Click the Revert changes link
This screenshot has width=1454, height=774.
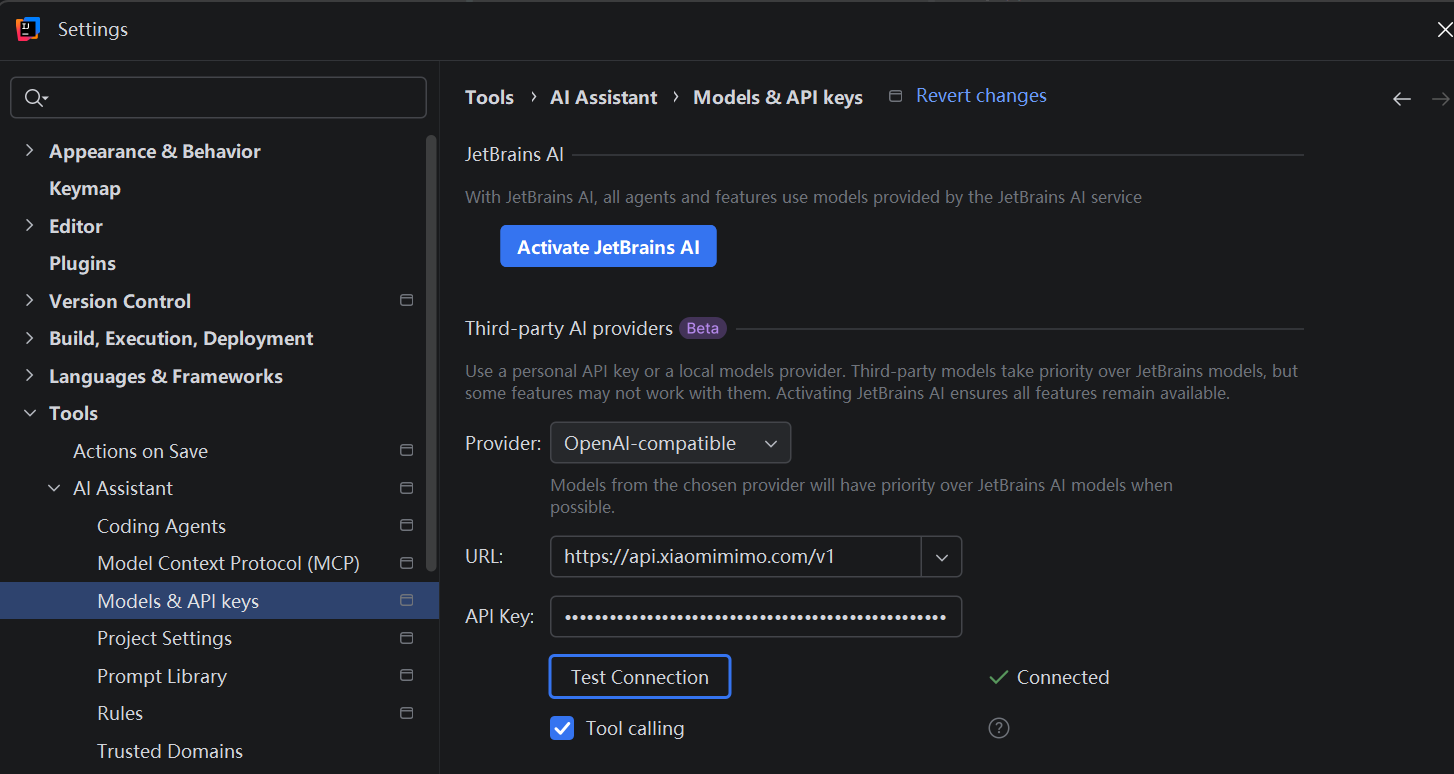pos(981,96)
